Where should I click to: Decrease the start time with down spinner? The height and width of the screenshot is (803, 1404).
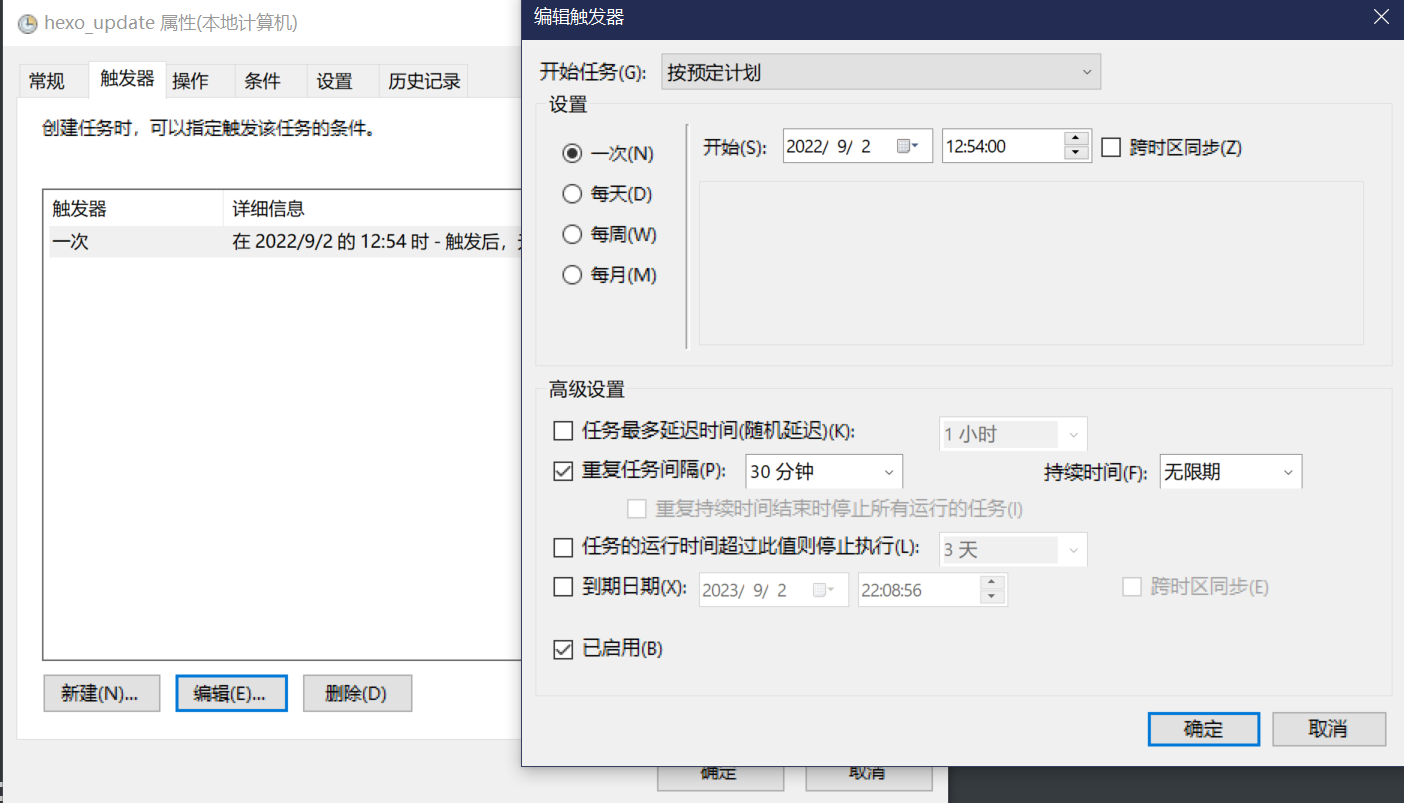click(1076, 153)
